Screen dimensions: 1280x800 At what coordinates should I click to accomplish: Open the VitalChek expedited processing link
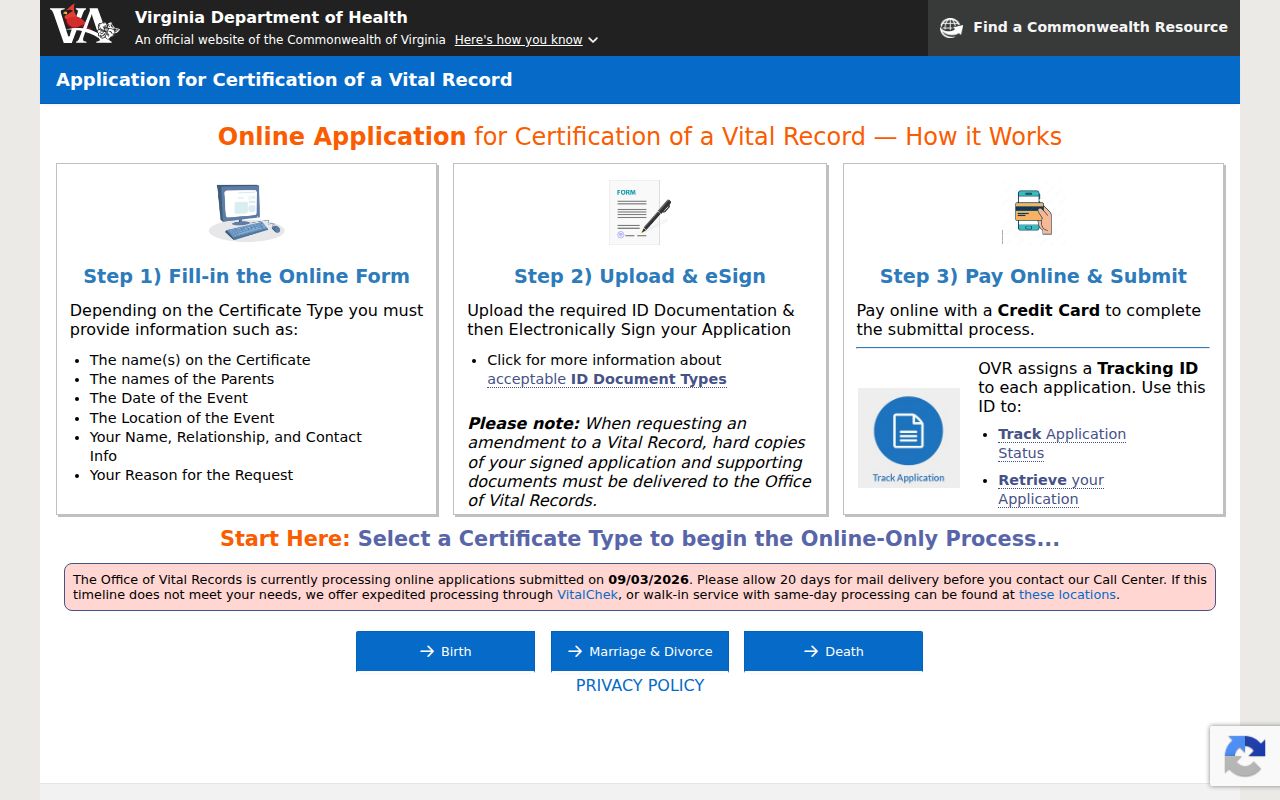click(x=587, y=594)
